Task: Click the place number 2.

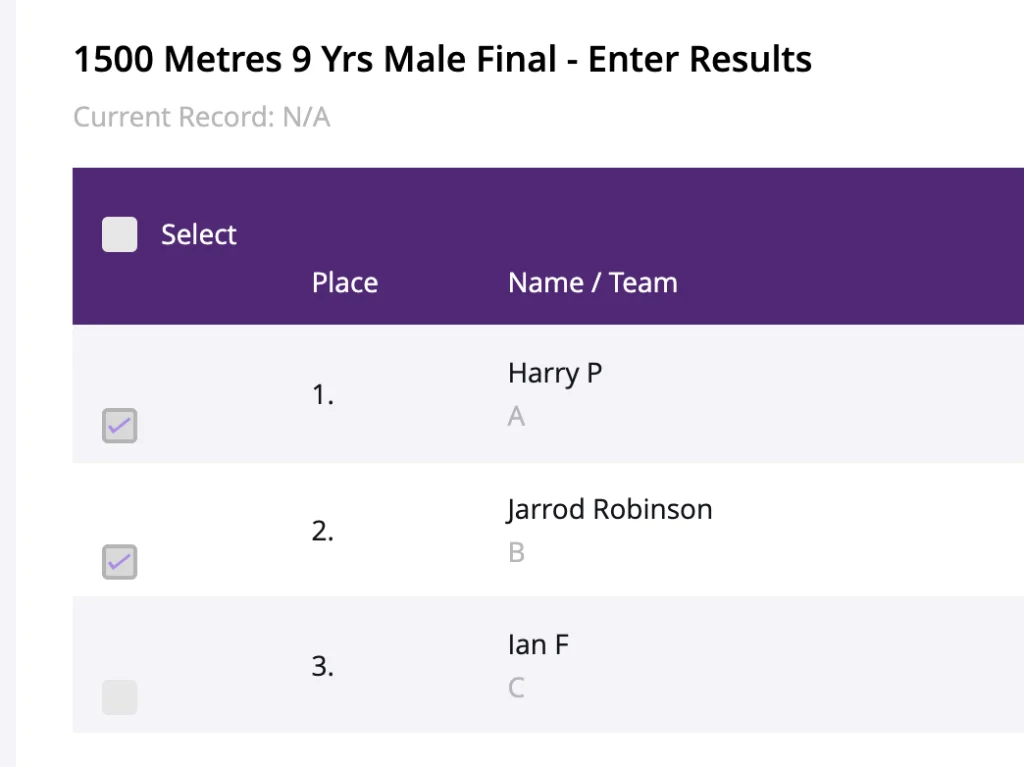Action: [323, 530]
